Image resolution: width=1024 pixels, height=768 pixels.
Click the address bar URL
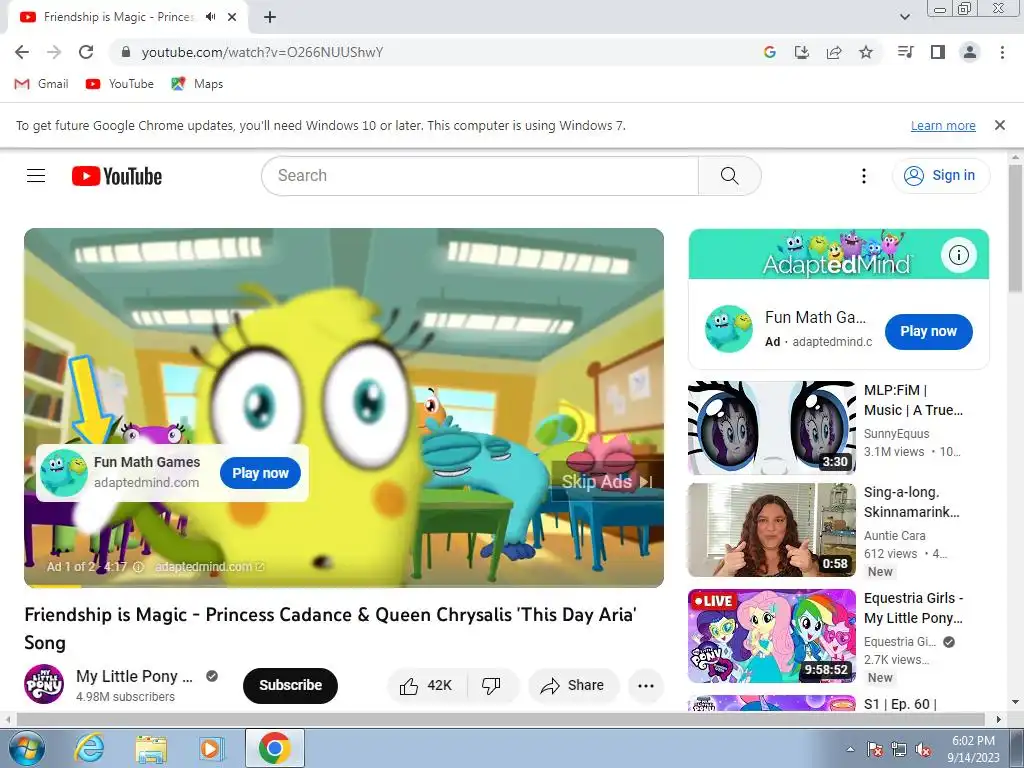click(262, 52)
